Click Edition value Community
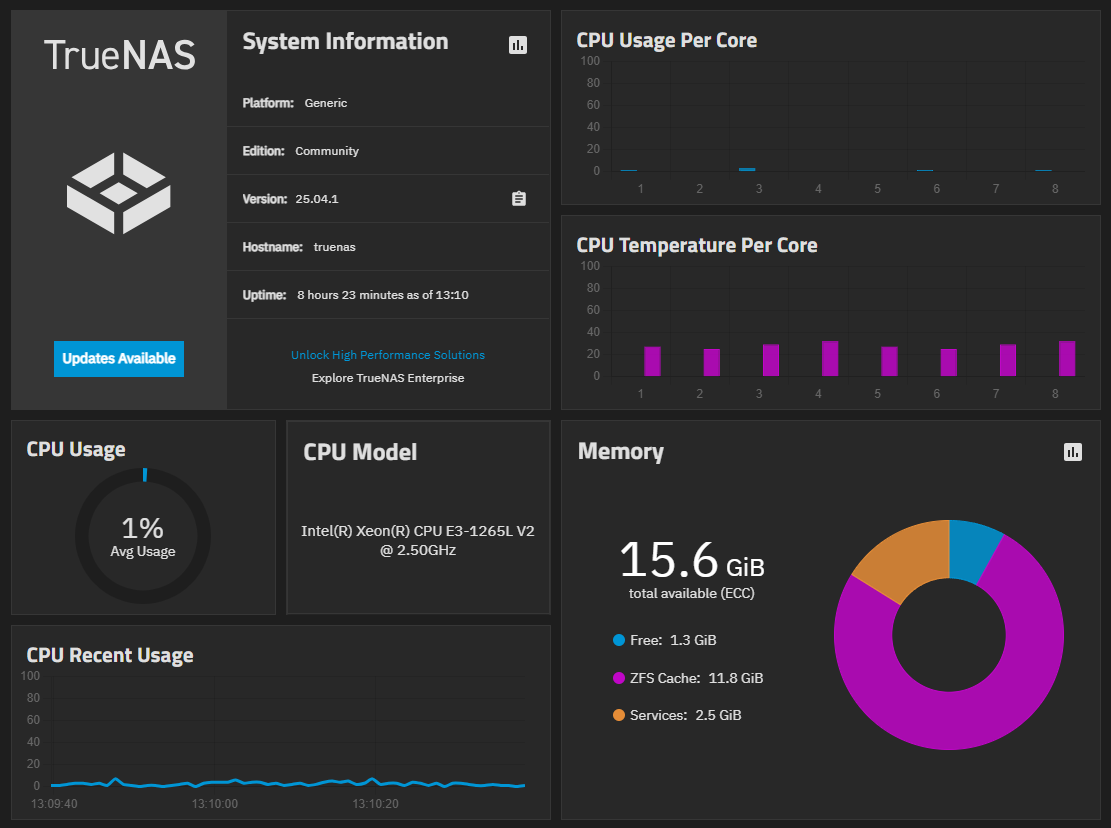This screenshot has height=828, width=1111. (327, 151)
